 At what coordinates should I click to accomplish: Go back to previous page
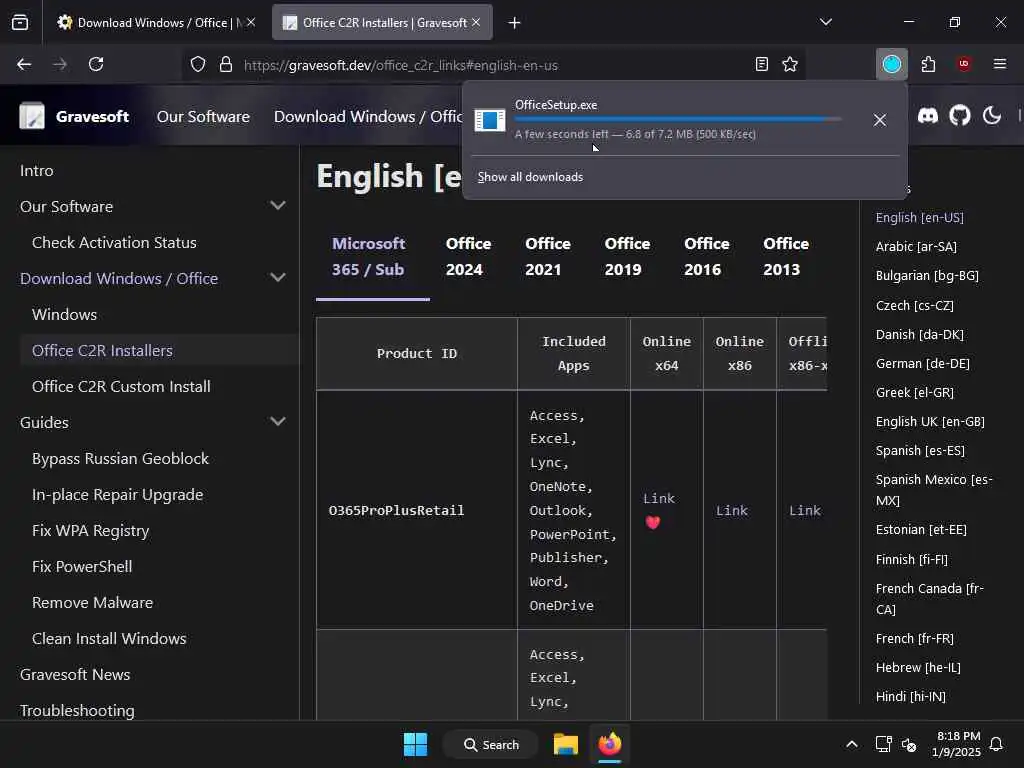click(x=24, y=64)
